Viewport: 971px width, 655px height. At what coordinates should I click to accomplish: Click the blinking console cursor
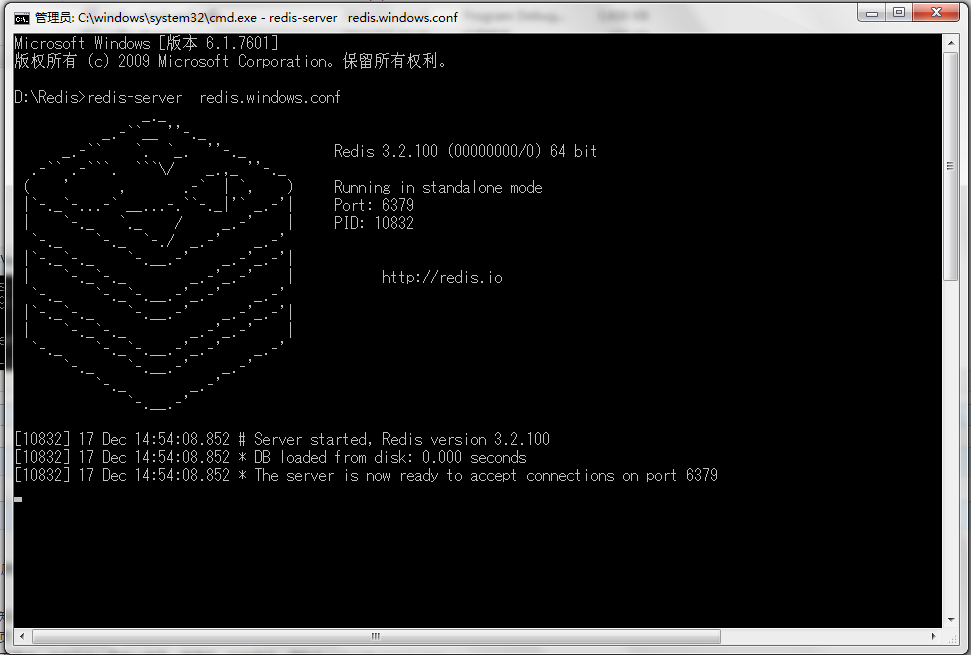(18, 498)
